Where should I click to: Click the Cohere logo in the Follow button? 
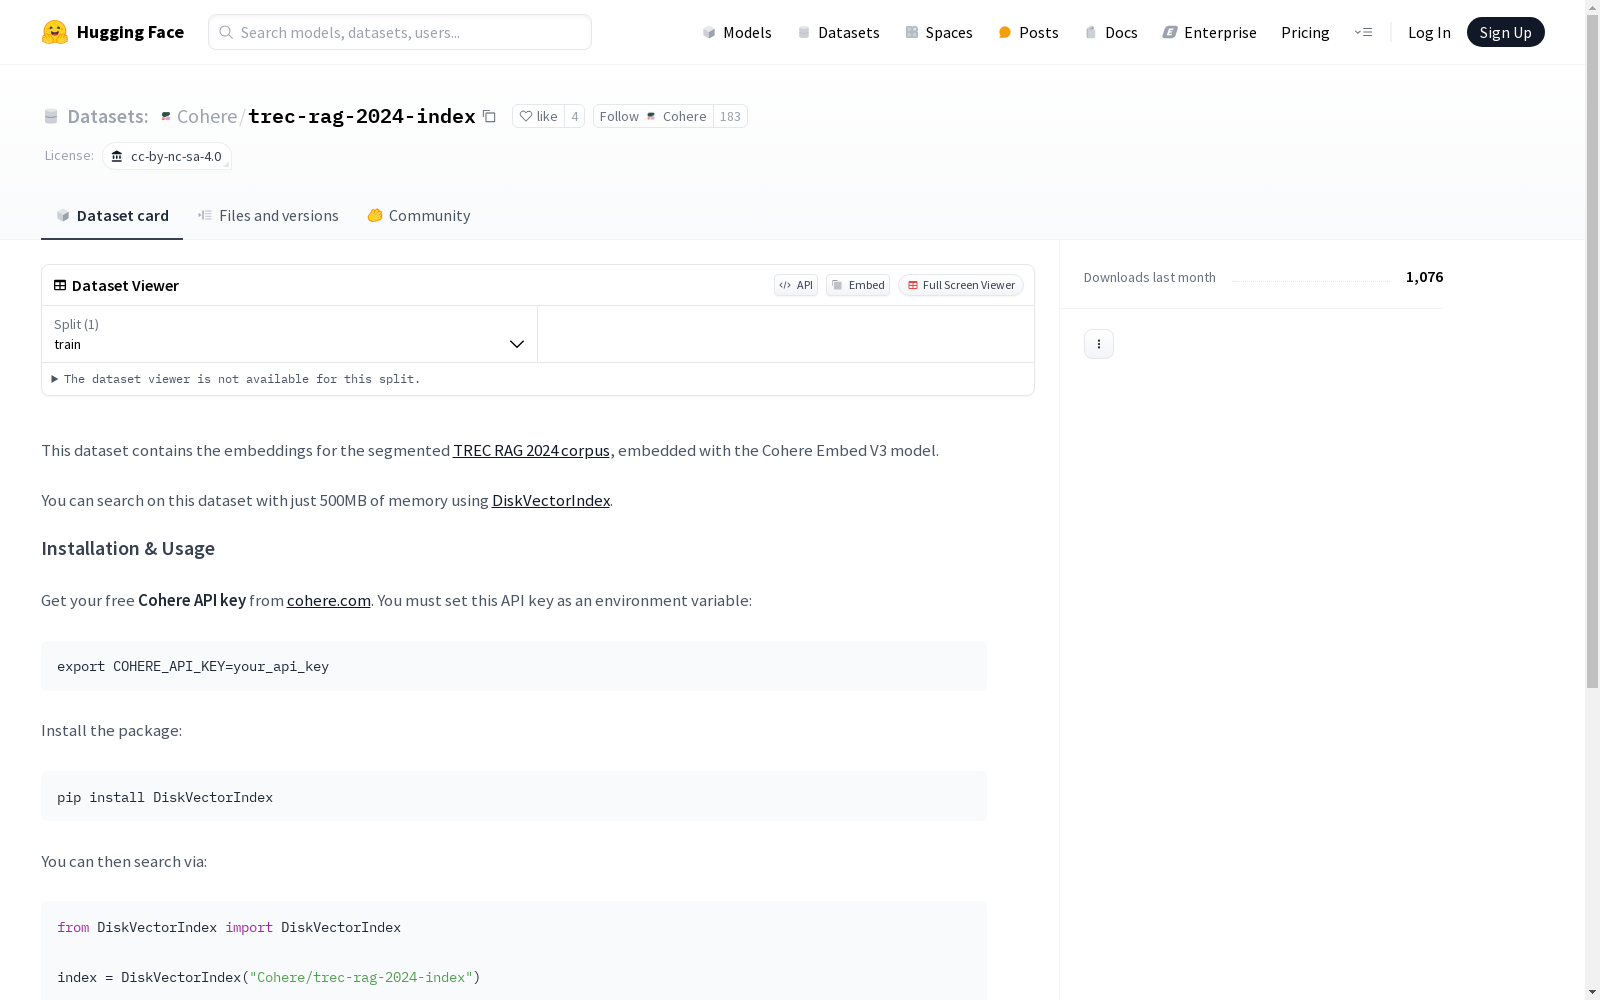pos(651,116)
